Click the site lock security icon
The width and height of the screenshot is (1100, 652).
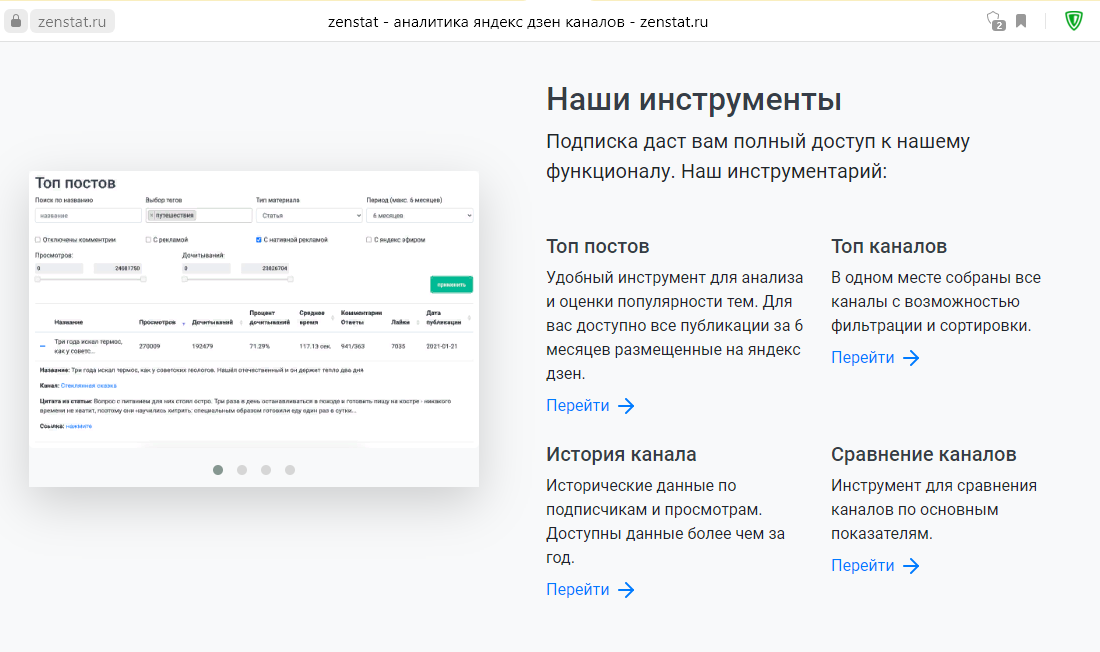(x=15, y=21)
